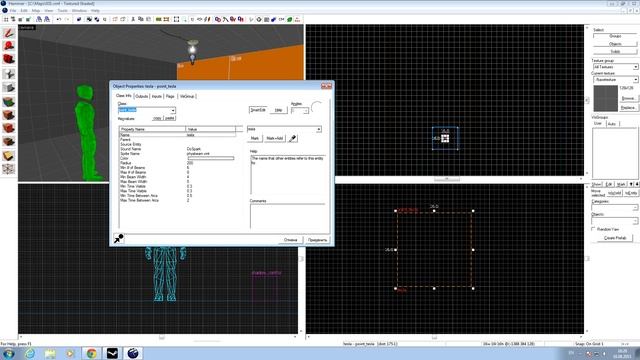Click the Help button beside SmartEdit
The width and height of the screenshot is (640, 360).
point(278,110)
